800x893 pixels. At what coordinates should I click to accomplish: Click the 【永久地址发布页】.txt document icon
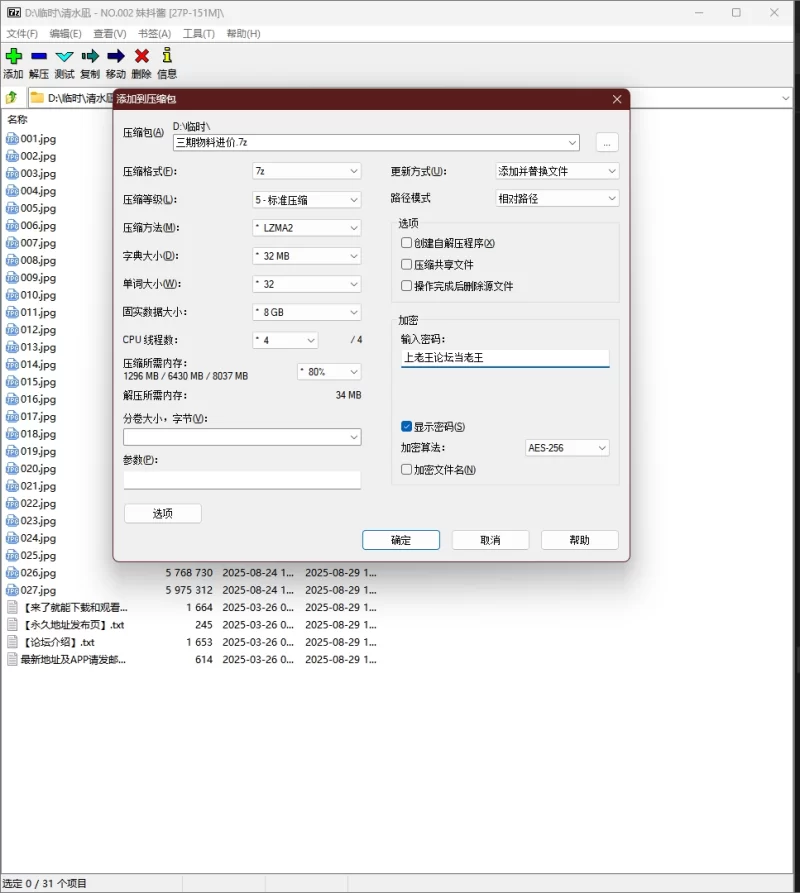point(12,625)
